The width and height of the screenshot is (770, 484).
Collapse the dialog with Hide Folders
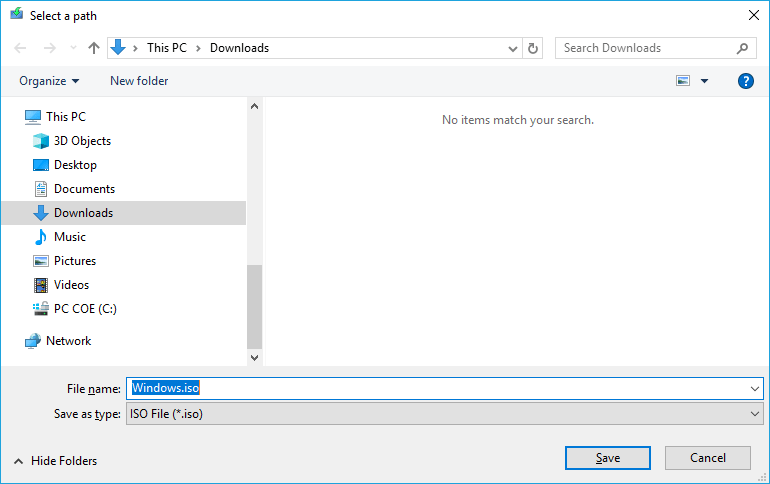55,461
